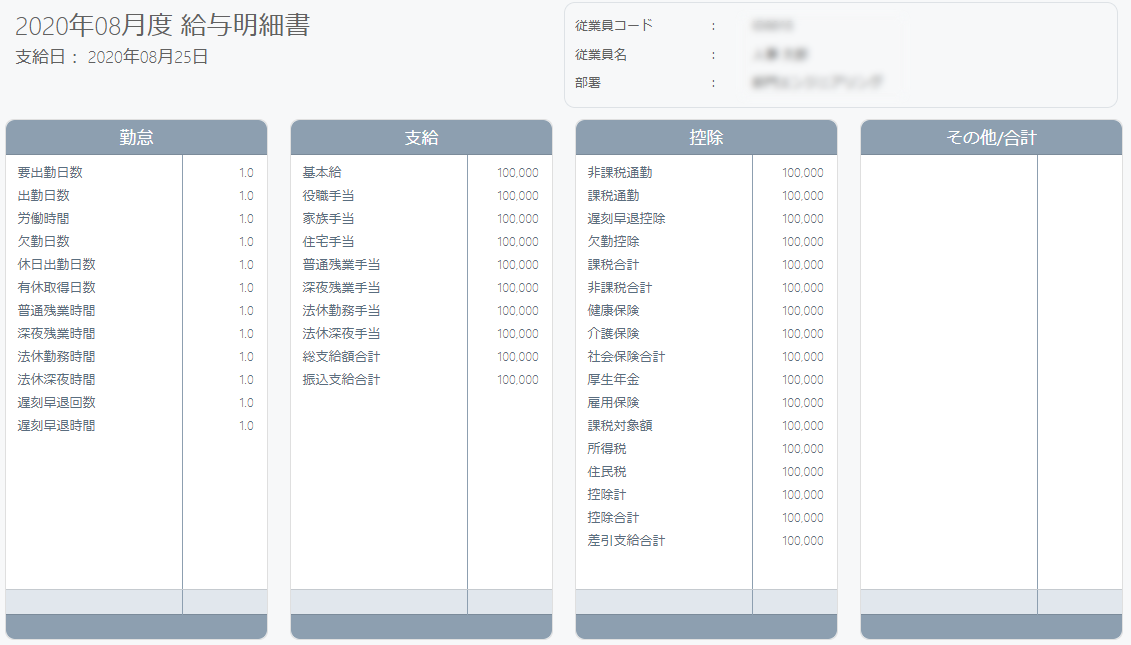
Task: Click the 部署 field label
Action: (588, 83)
